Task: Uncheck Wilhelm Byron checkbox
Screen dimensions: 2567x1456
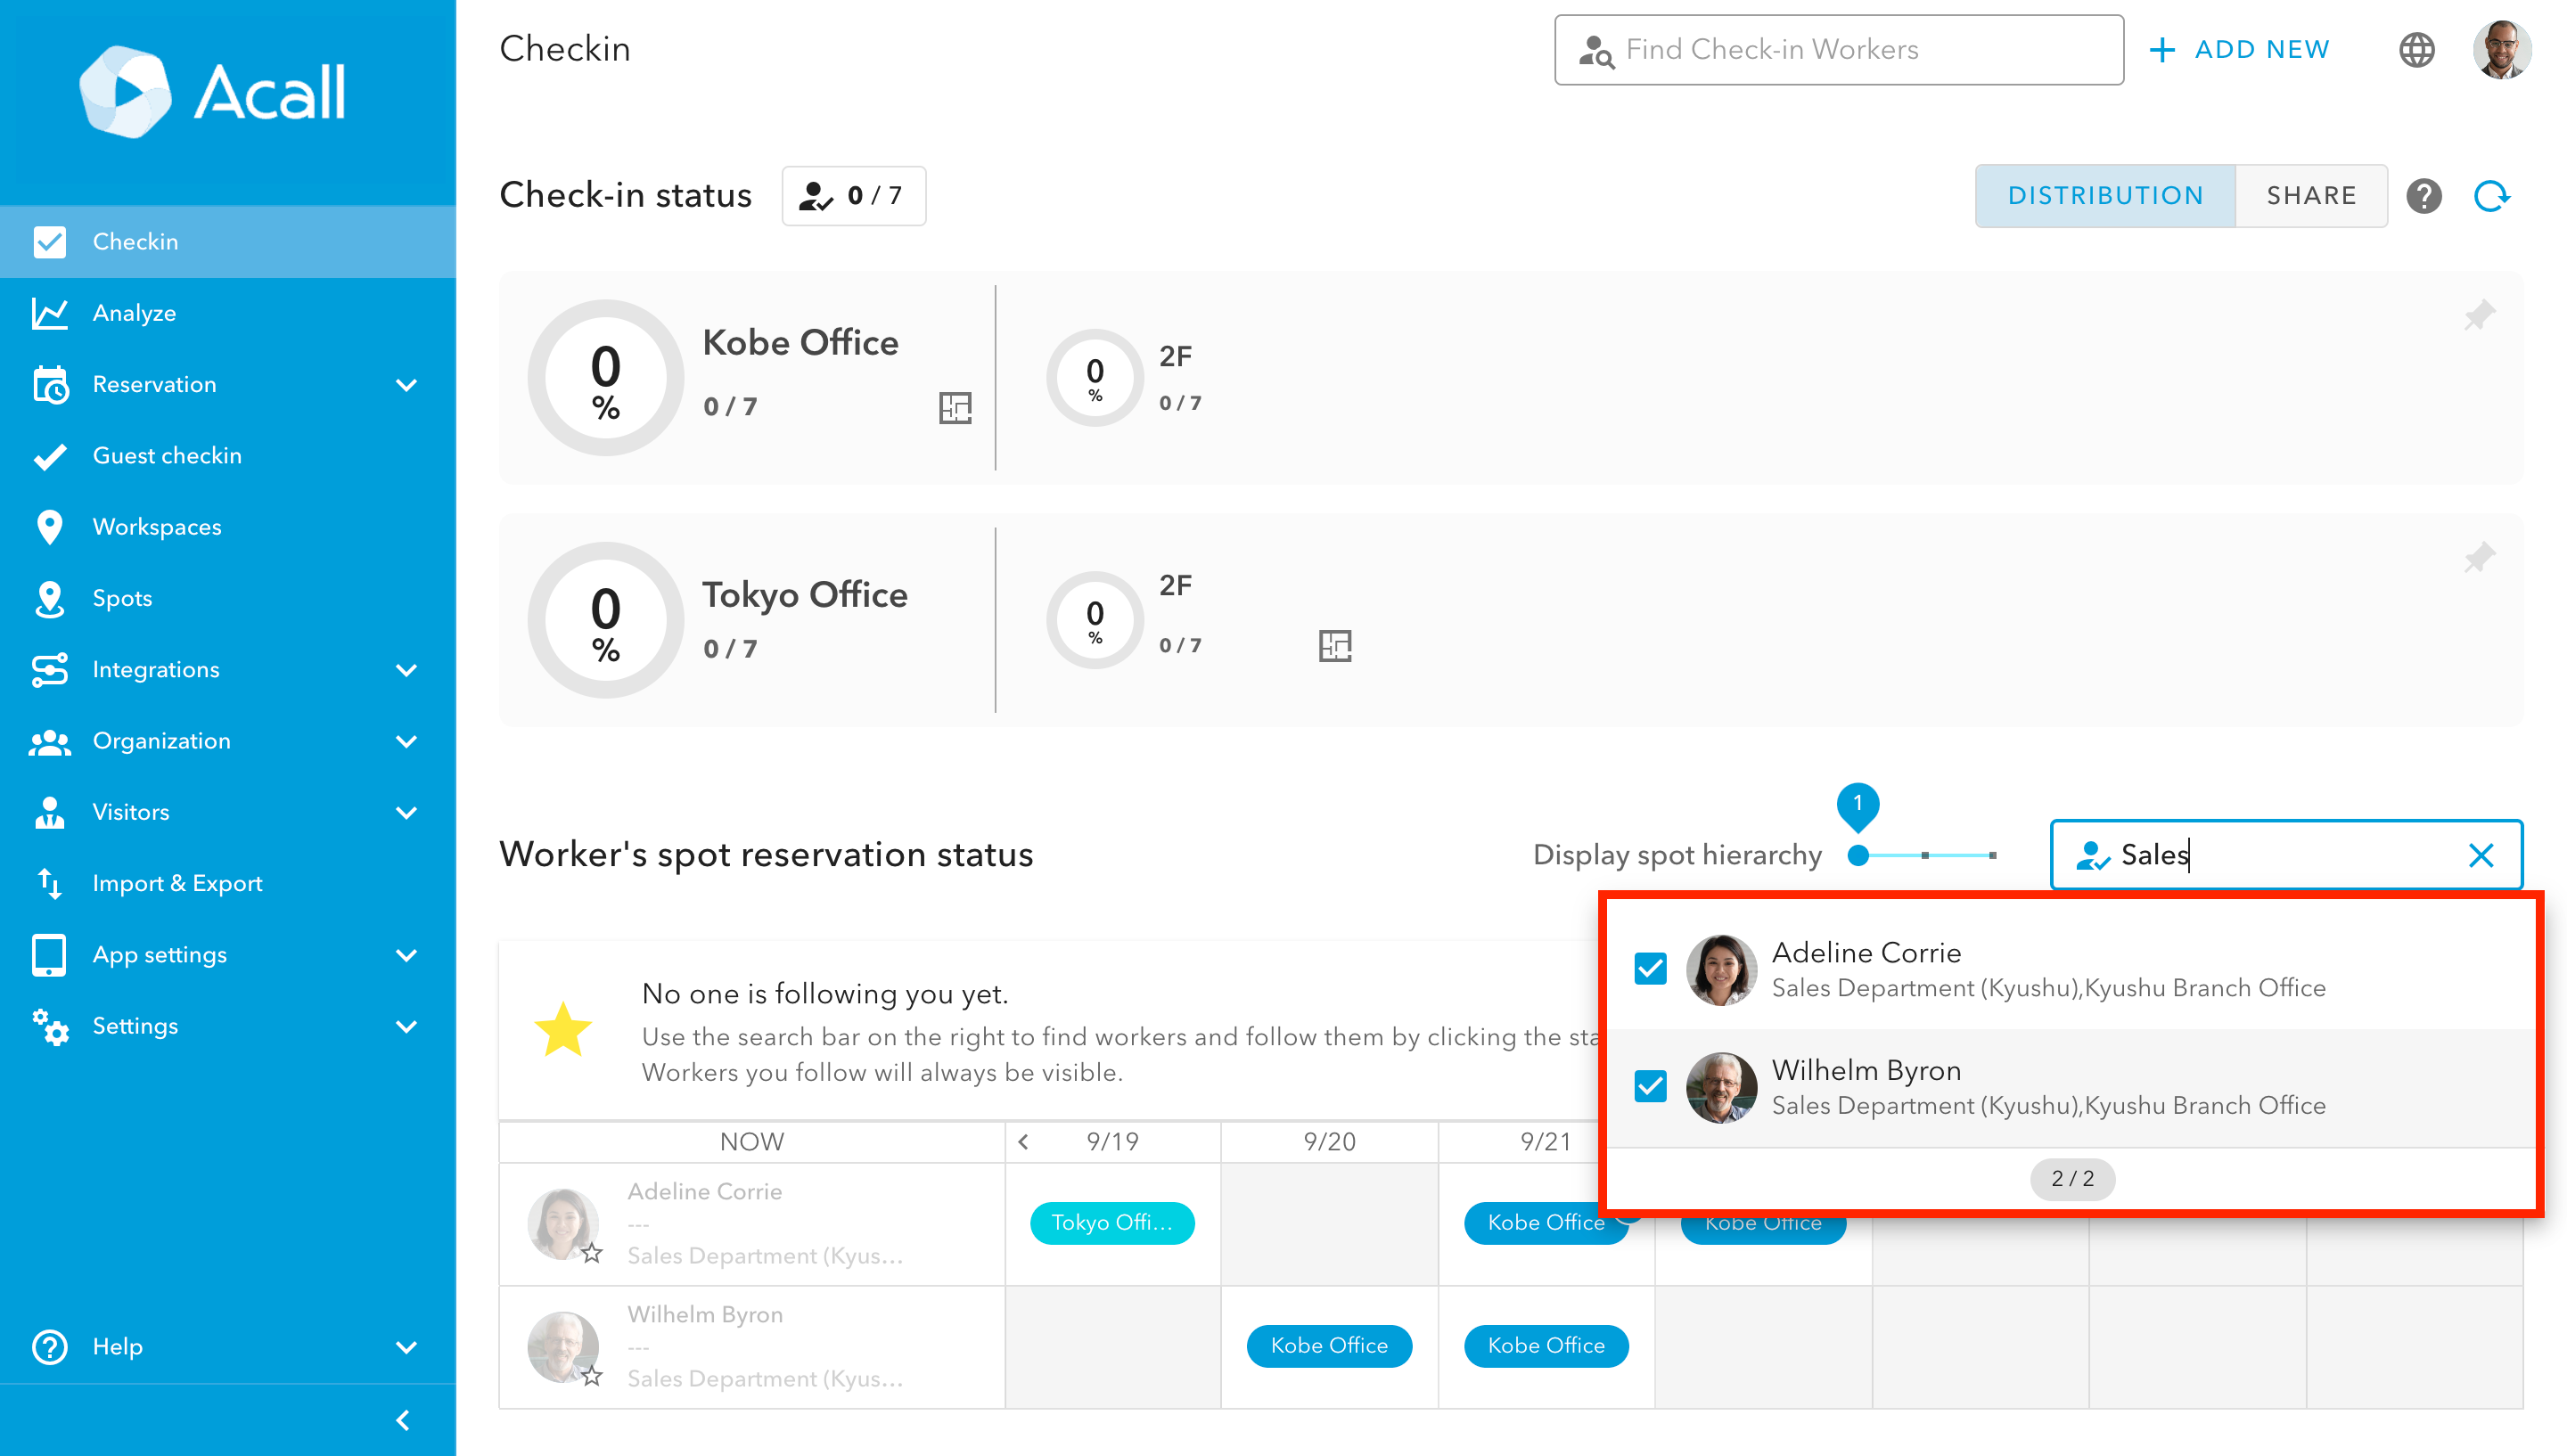Action: [x=1650, y=1086]
